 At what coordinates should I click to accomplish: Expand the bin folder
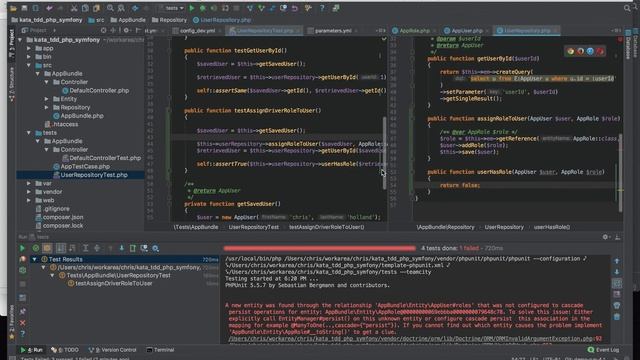click(x=29, y=57)
